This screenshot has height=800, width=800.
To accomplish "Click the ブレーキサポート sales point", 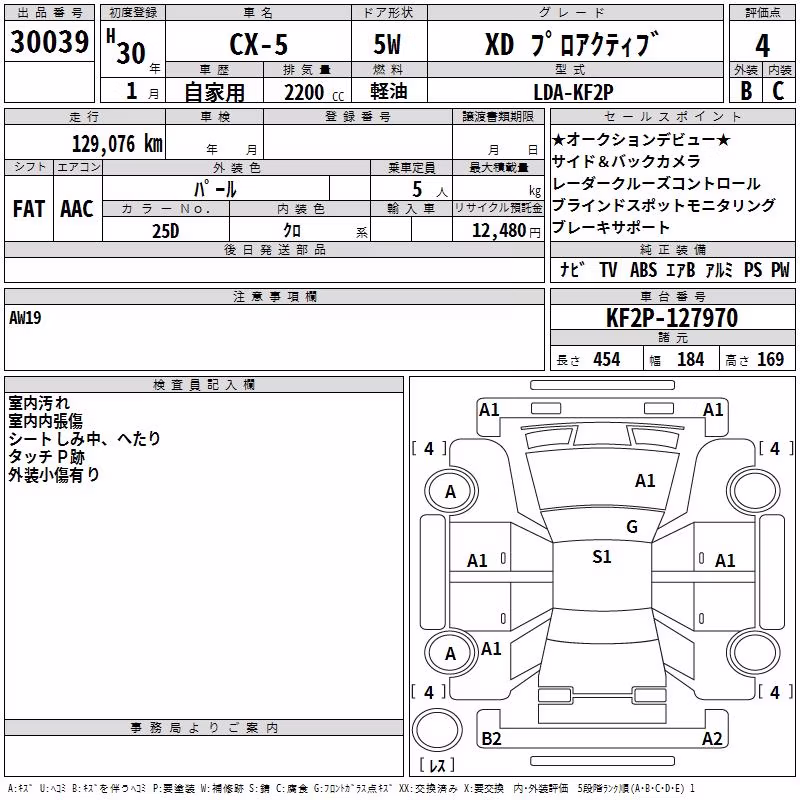I will click(611, 227).
